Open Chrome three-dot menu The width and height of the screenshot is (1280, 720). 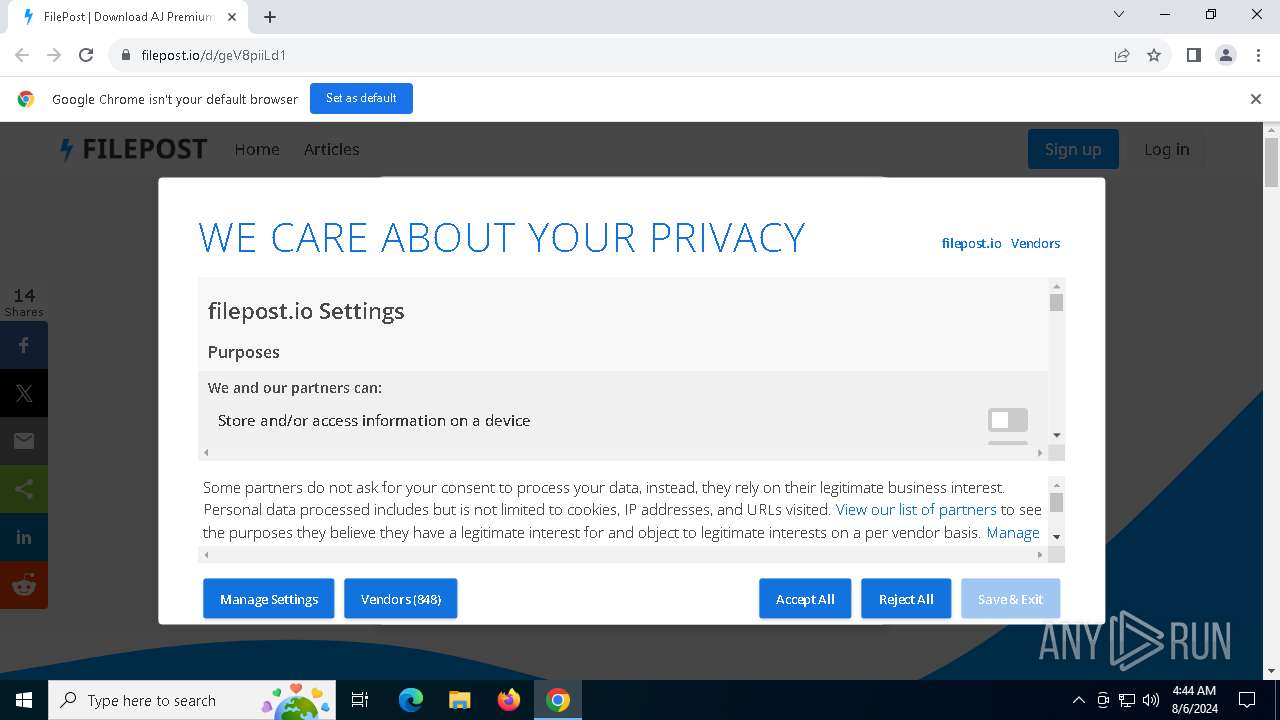point(1257,55)
